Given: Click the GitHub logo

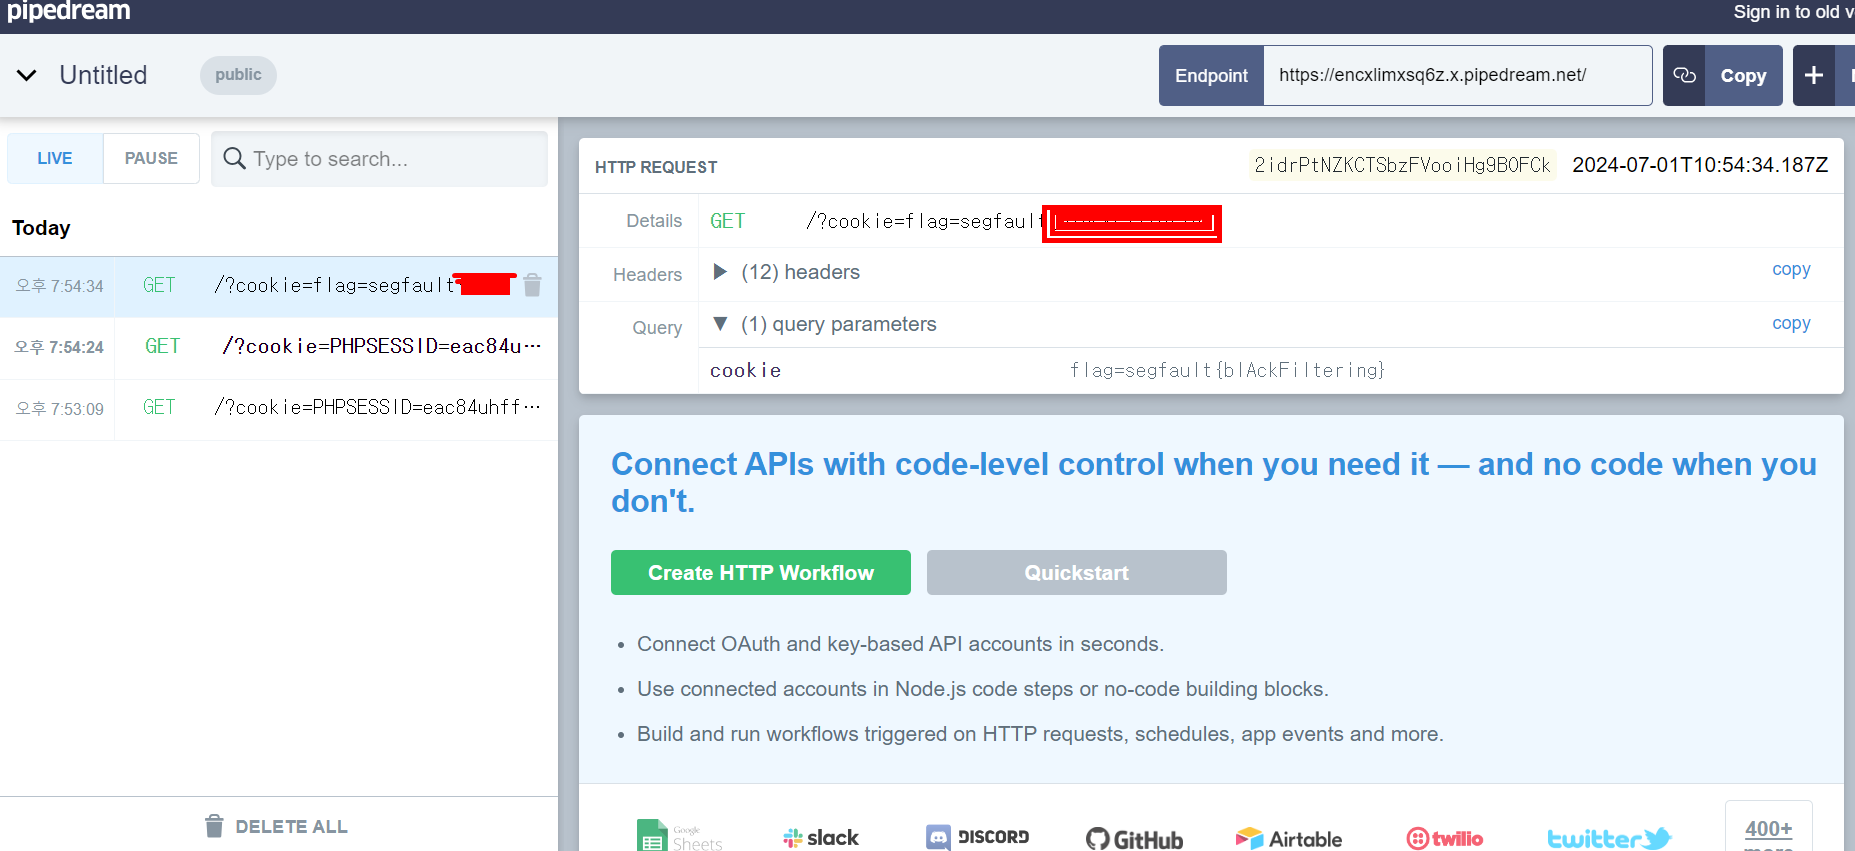Looking at the screenshot, I should tap(1135, 839).
